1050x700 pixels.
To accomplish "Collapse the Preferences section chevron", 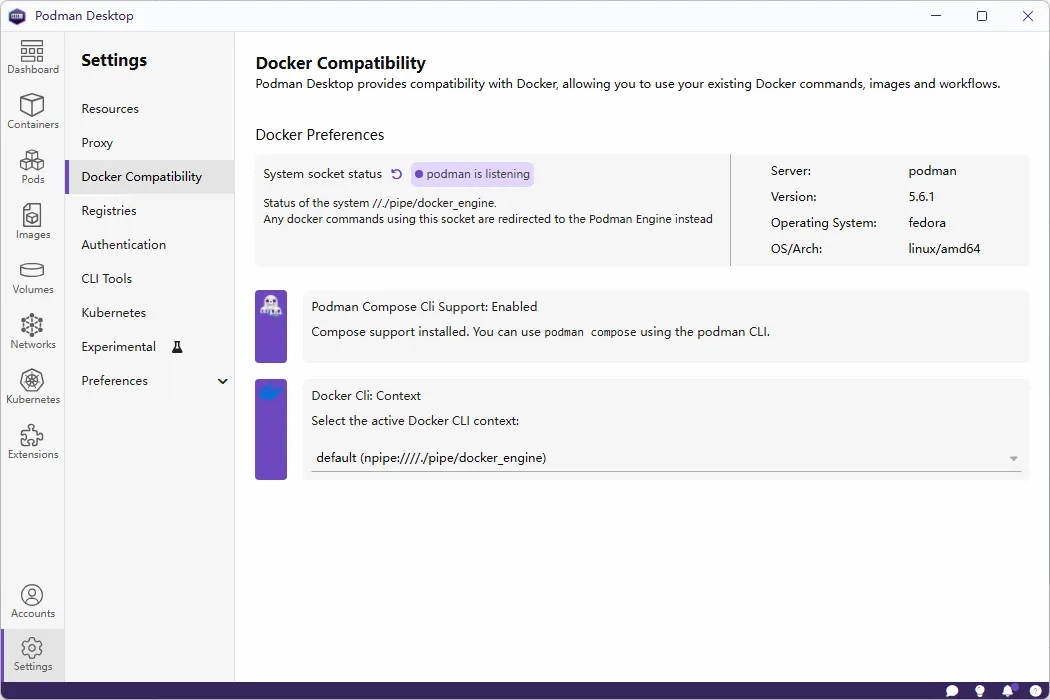I will tap(223, 381).
